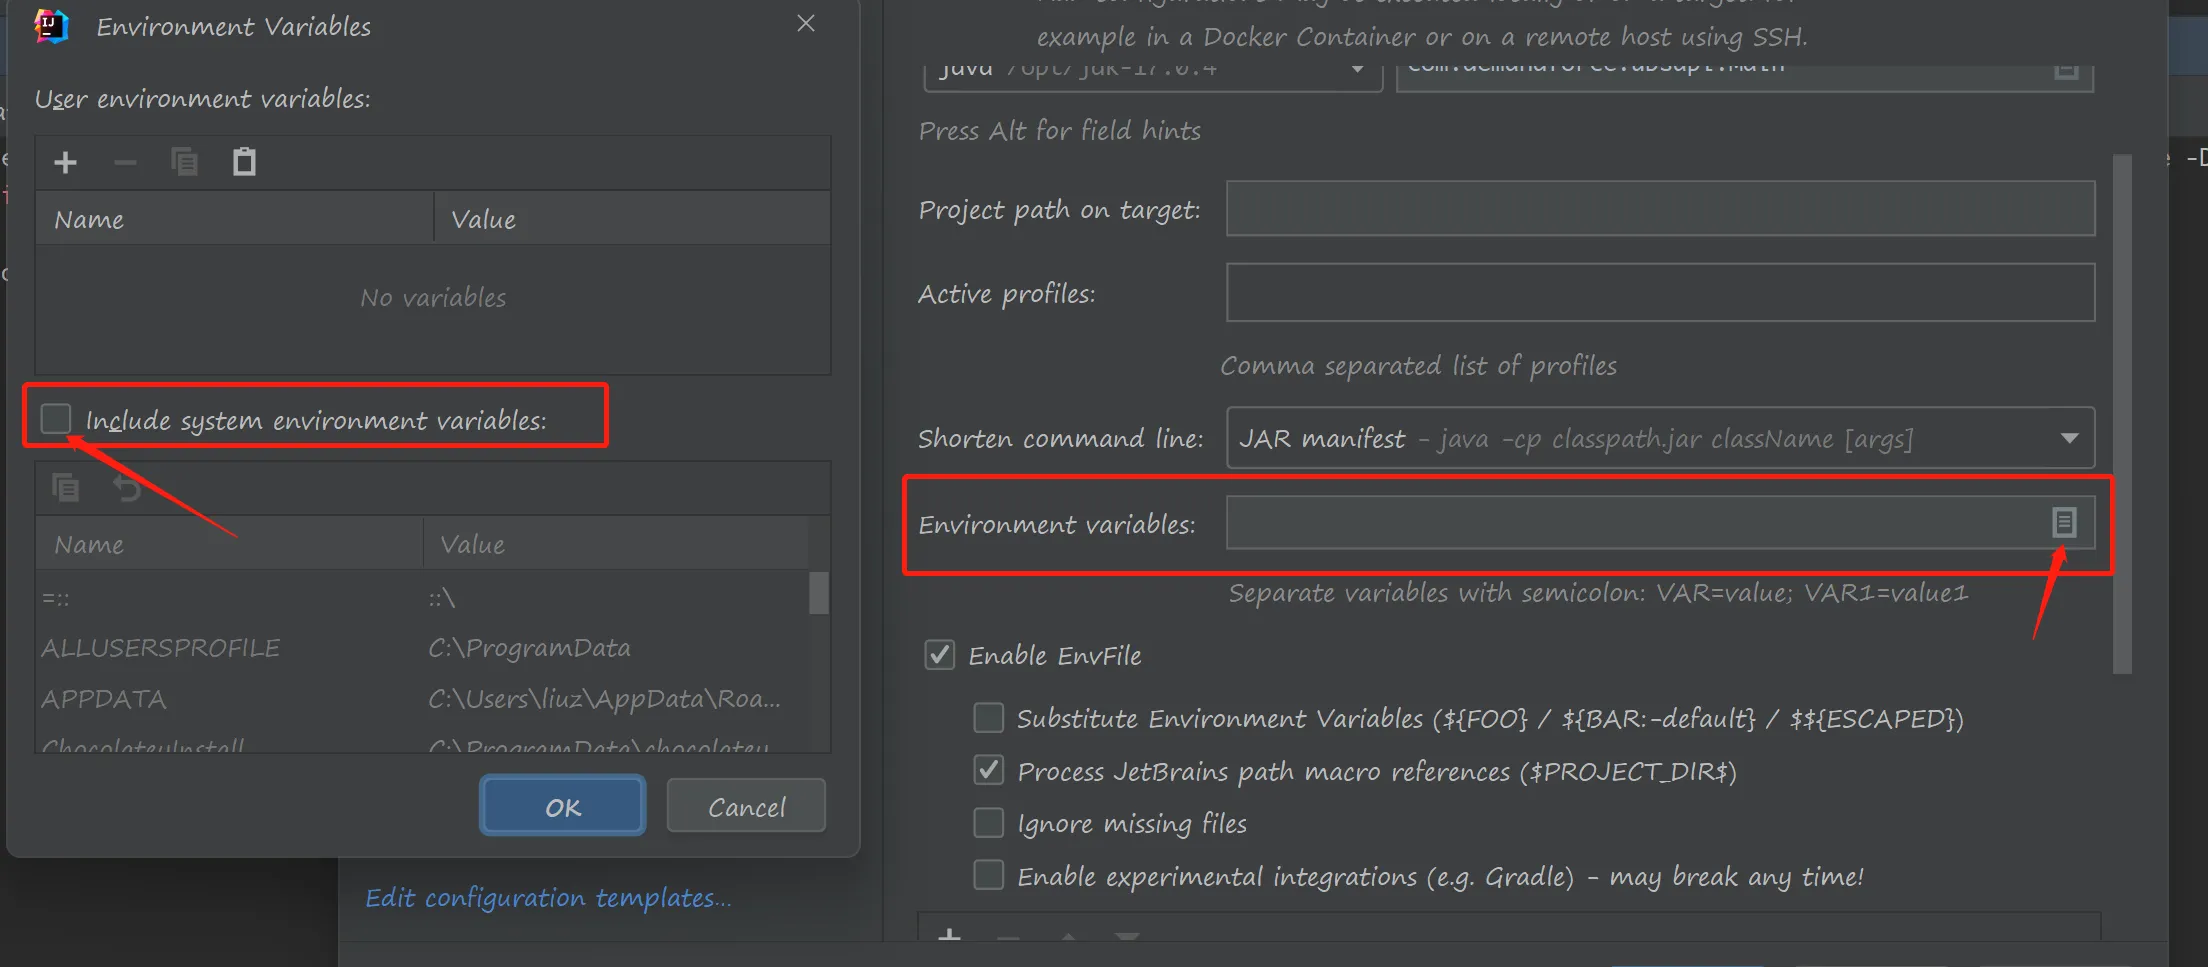Click the paste clipboard icon
The height and width of the screenshot is (967, 2208).
[244, 162]
